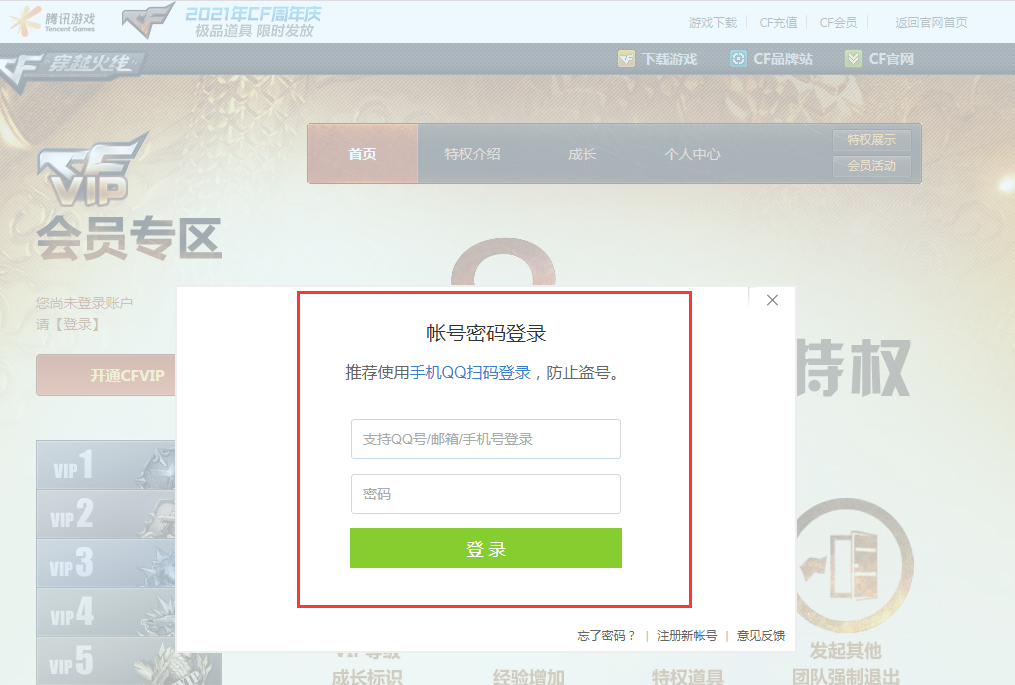Click the CF VIP emblem logo

pyautogui.click(x=93, y=170)
